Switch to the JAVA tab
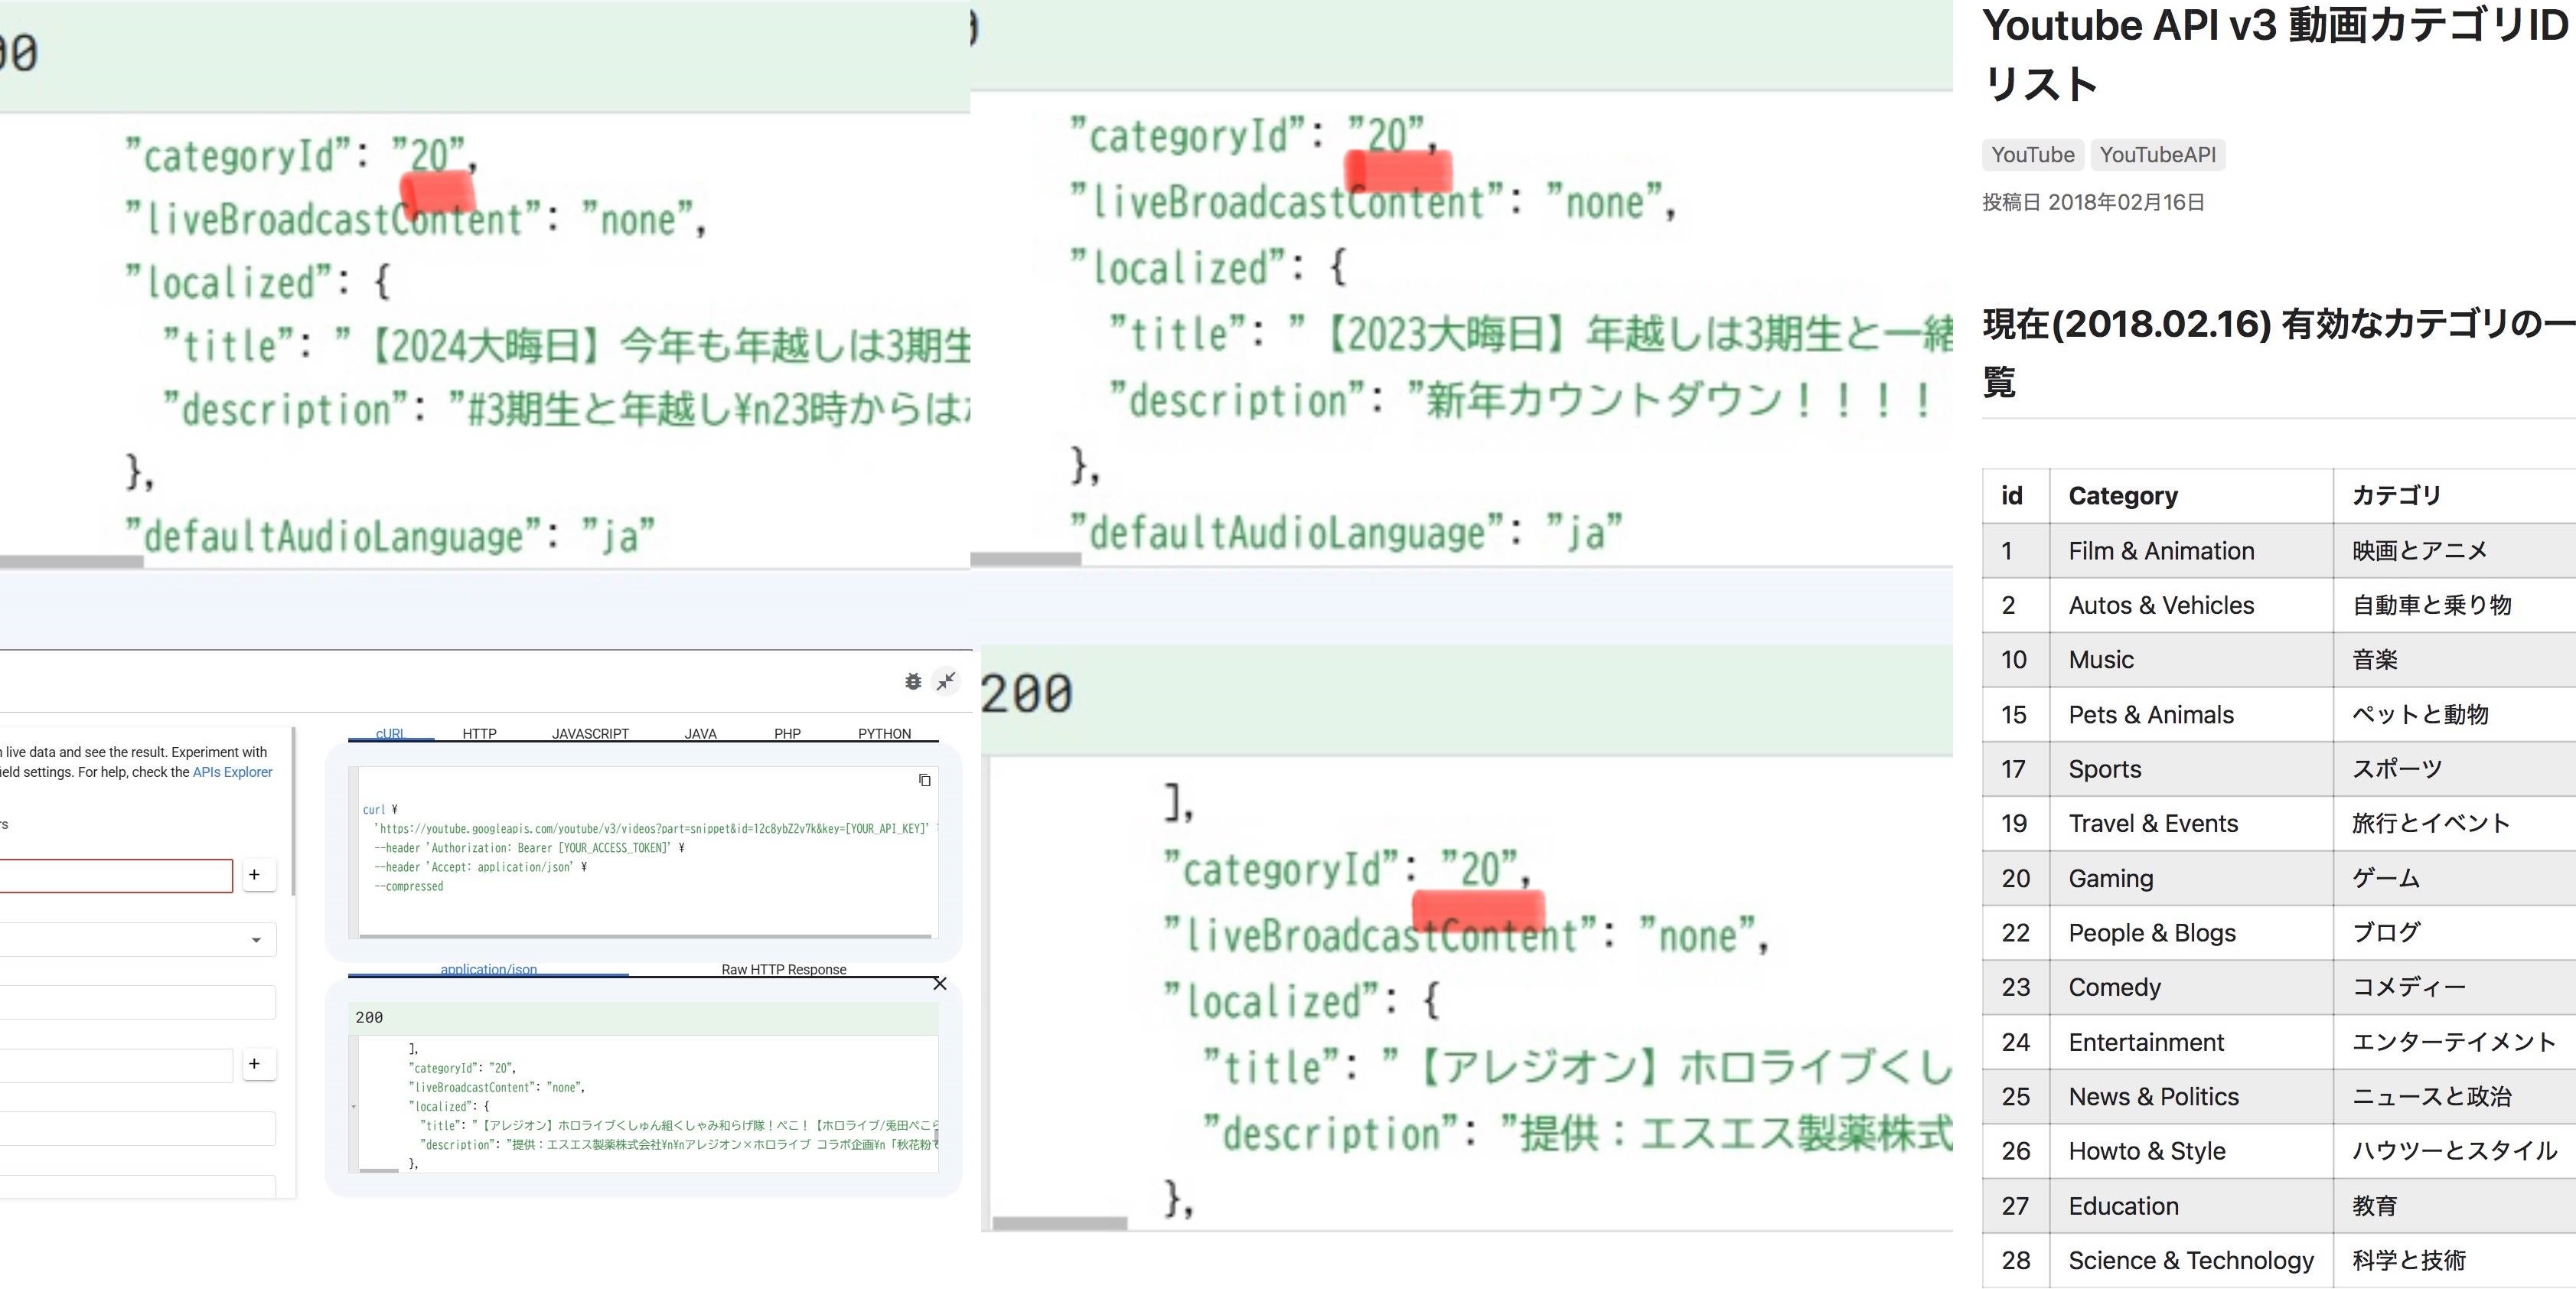This screenshot has height=1289, width=2576. pyautogui.click(x=700, y=733)
